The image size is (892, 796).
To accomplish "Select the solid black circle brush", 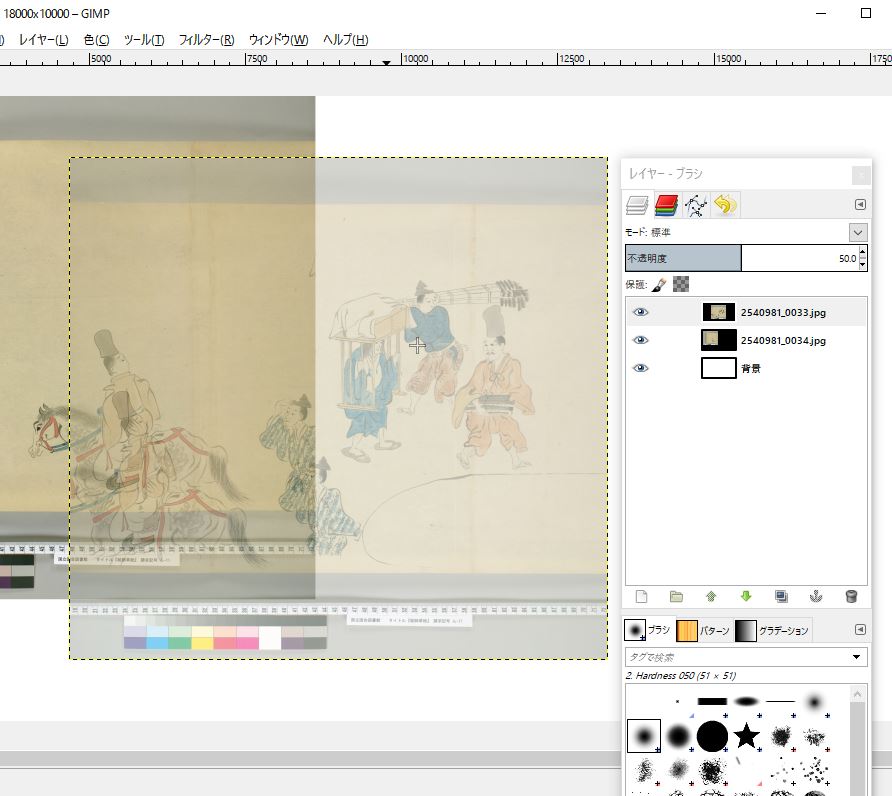I will (x=712, y=736).
